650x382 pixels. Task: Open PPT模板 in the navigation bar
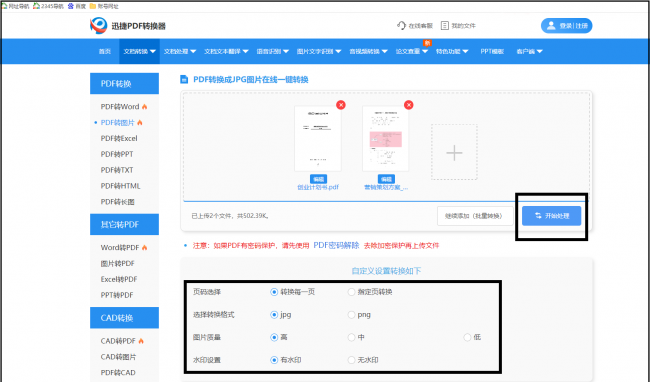click(492, 51)
